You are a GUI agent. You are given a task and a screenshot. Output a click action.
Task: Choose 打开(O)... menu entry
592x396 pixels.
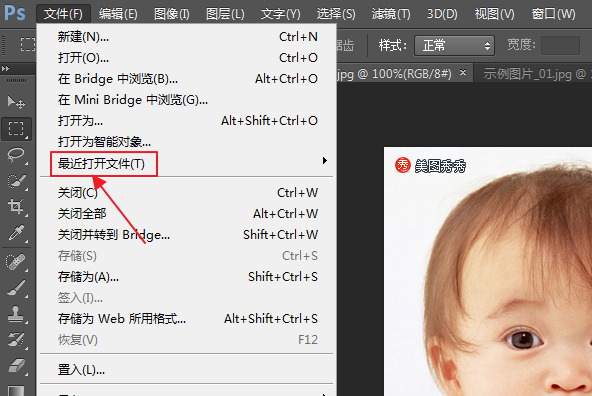(187, 58)
